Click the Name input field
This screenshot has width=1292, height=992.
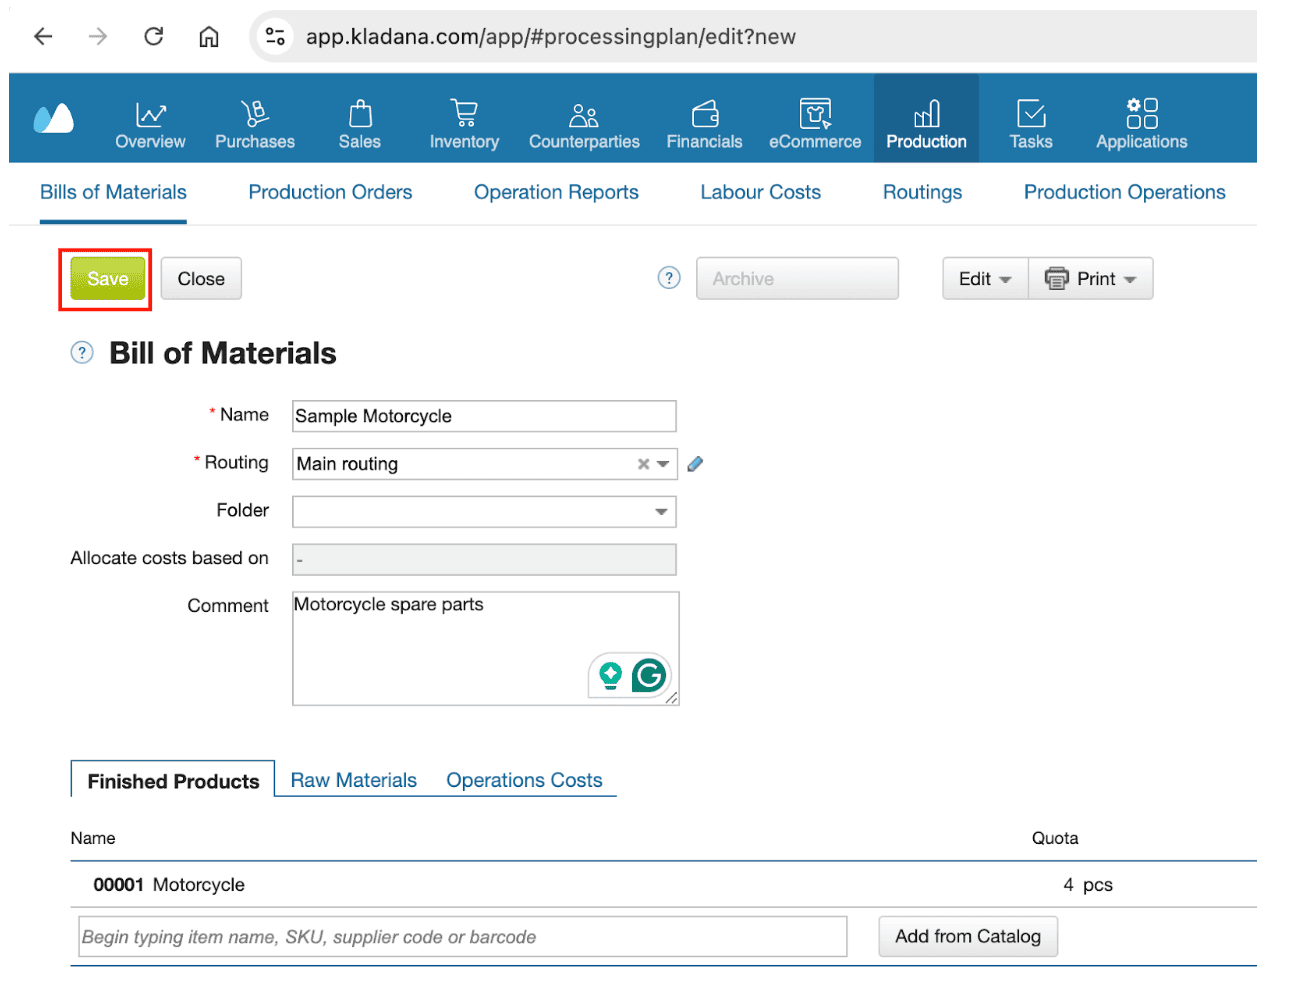[x=484, y=416]
